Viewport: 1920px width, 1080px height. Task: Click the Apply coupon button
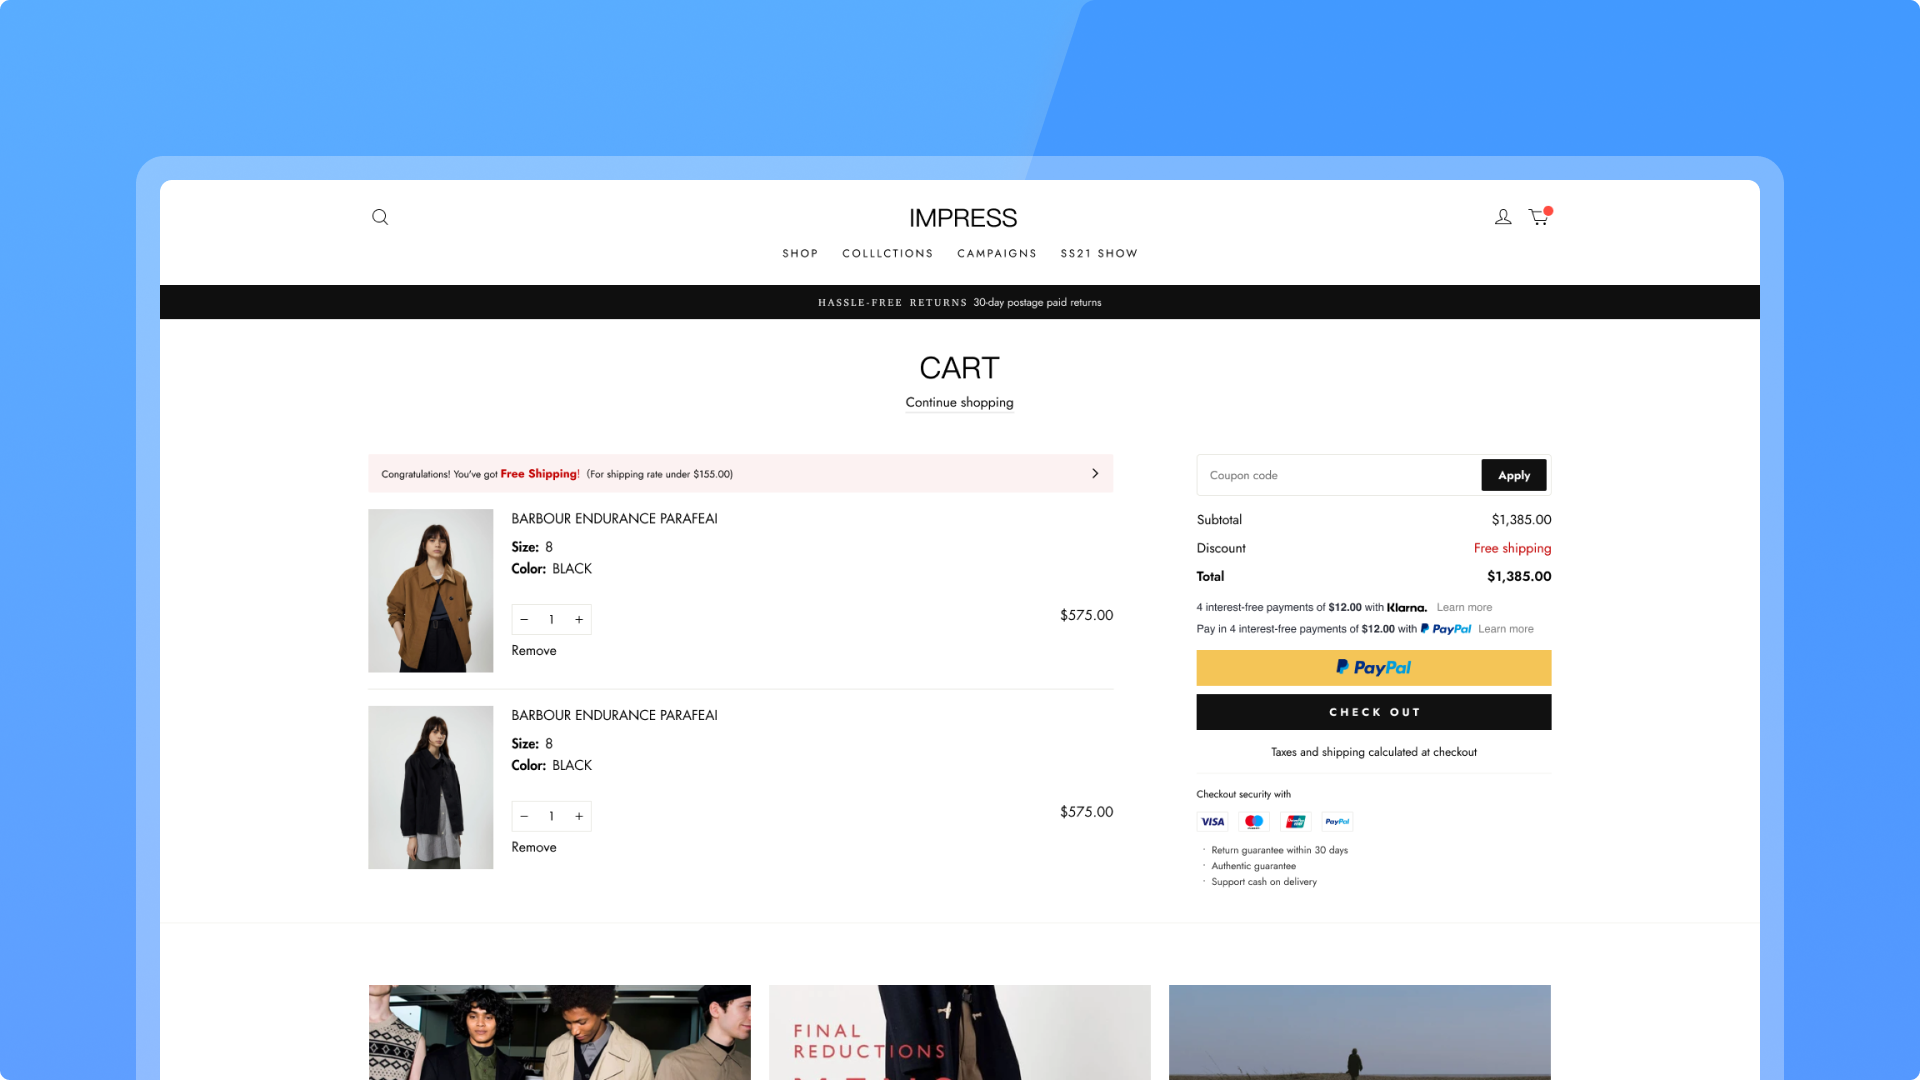click(1513, 476)
